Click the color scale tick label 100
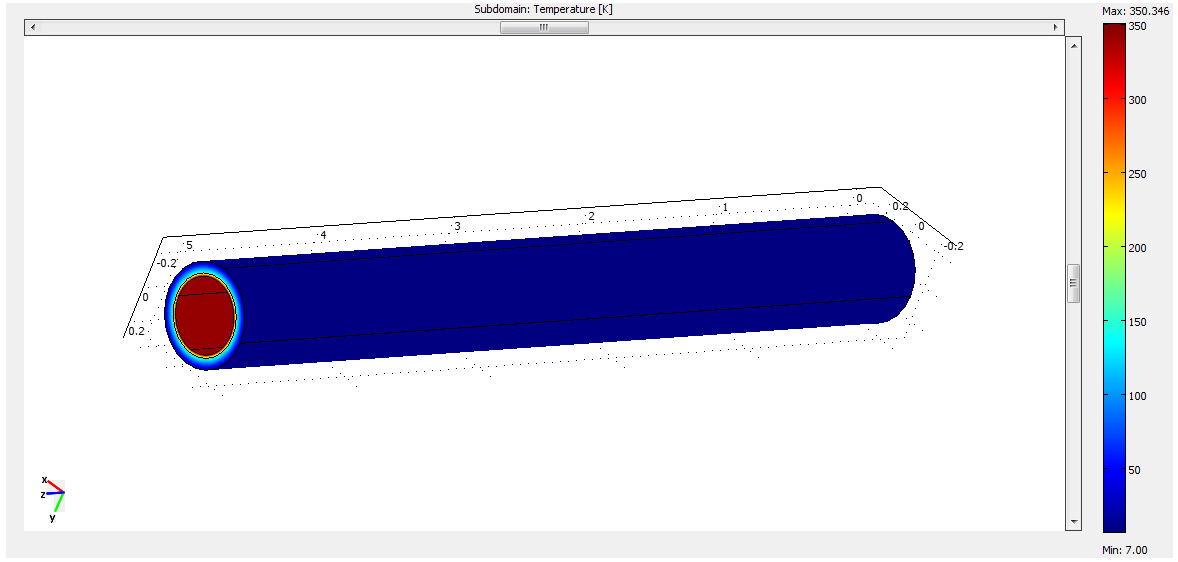This screenshot has width=1178, height=562. point(1137,396)
